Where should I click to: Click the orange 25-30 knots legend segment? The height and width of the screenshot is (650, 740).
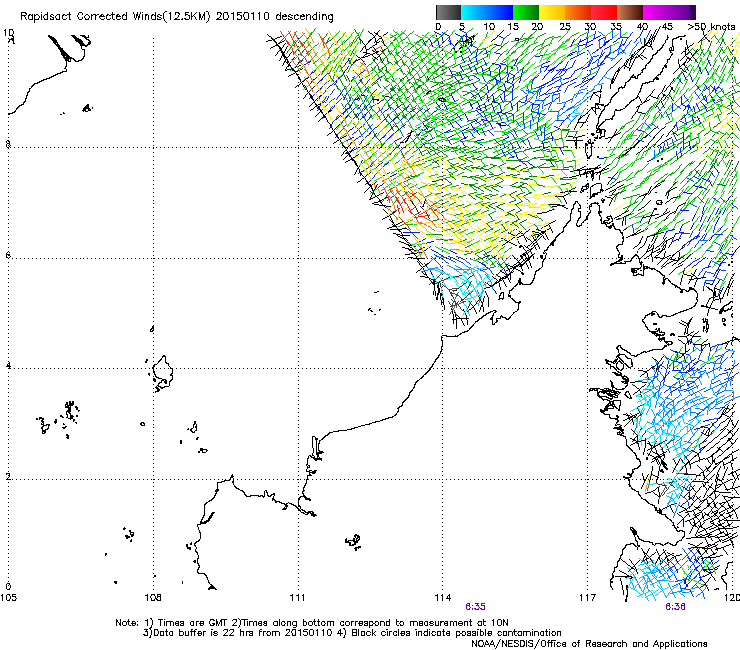(578, 12)
